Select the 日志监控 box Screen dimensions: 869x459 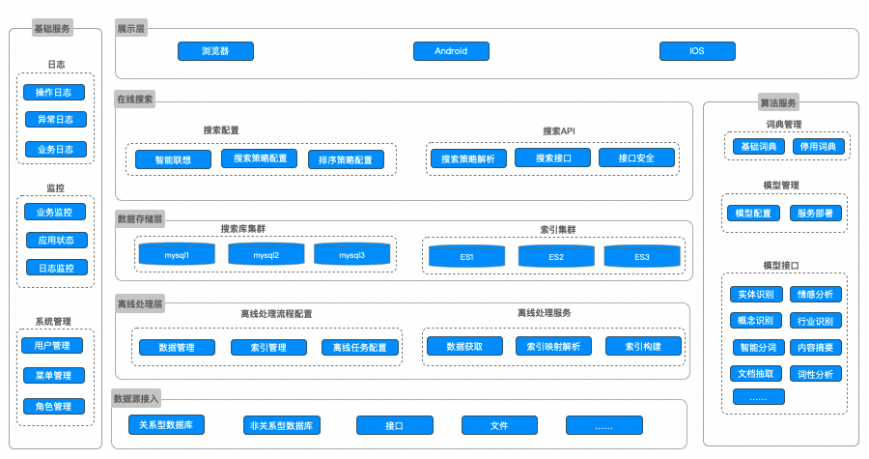57,268
